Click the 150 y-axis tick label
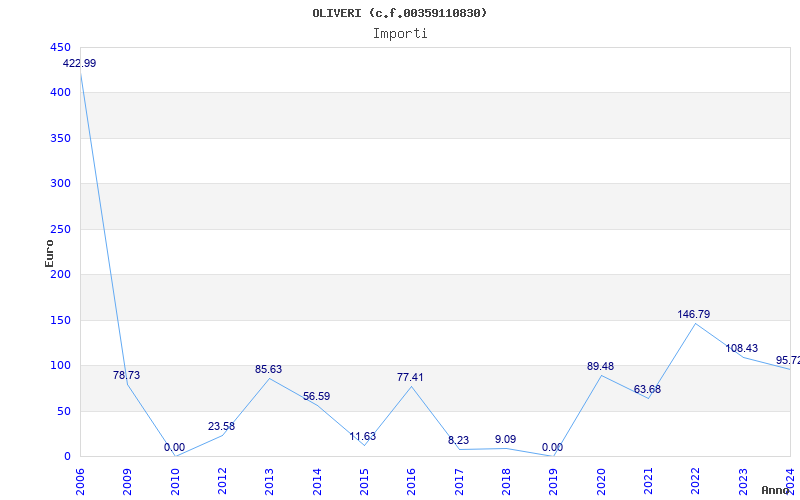The height and width of the screenshot is (500, 800). pyautogui.click(x=60, y=320)
